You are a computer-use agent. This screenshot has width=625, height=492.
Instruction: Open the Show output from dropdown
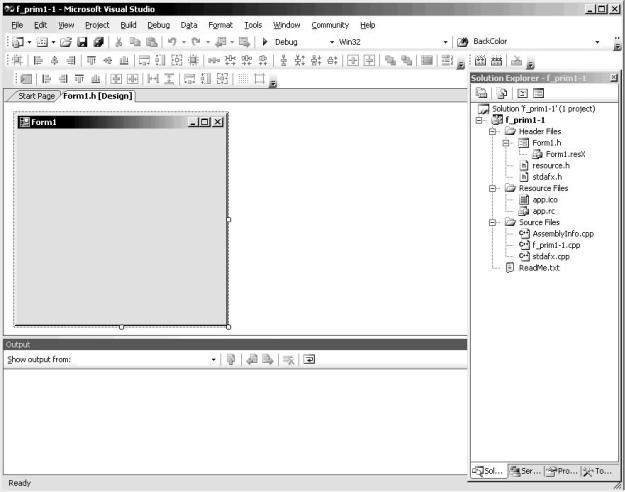point(214,360)
